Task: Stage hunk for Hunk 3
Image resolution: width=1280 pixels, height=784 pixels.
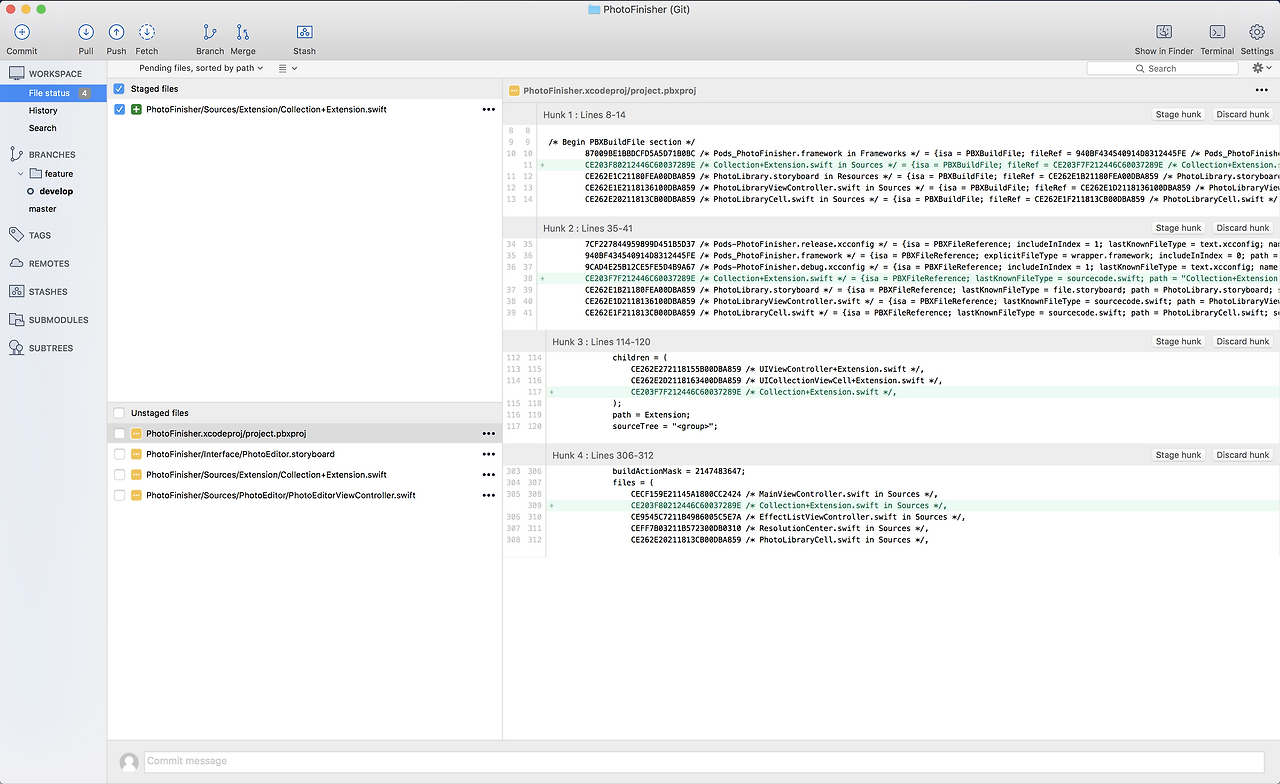Action: [1178, 341]
